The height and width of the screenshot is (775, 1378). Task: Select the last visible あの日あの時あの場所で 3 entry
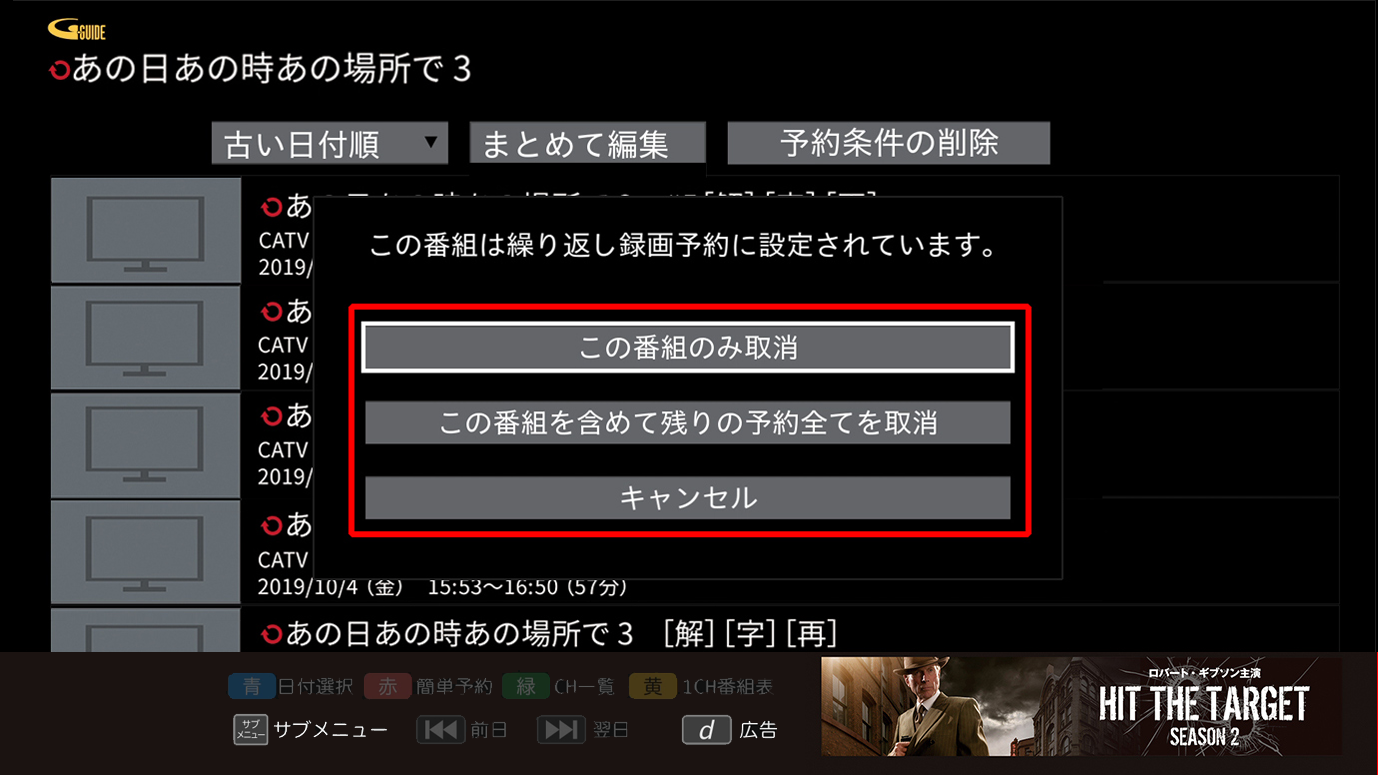click(x=695, y=631)
